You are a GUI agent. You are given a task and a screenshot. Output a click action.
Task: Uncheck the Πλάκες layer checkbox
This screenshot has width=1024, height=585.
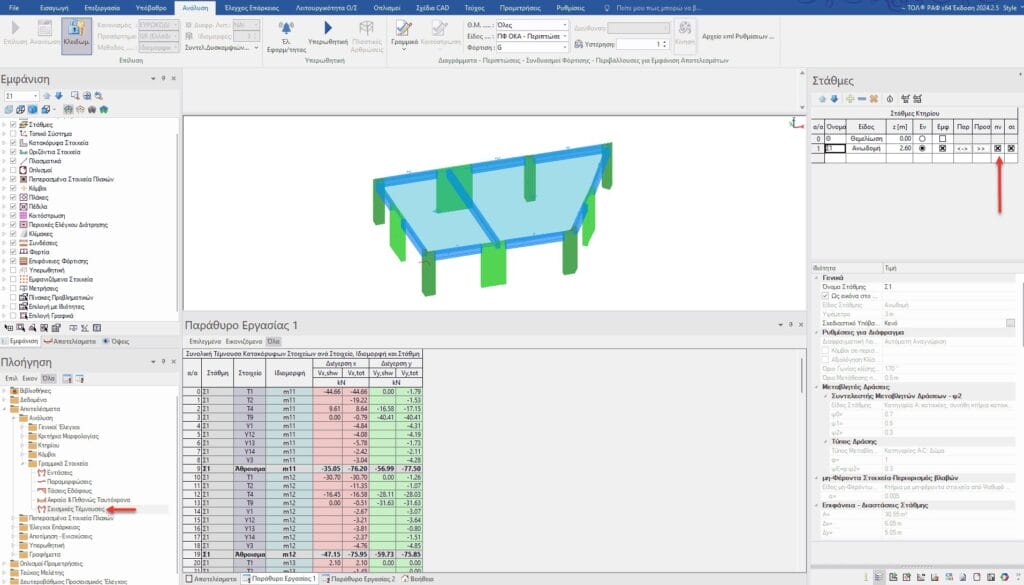click(x=14, y=198)
